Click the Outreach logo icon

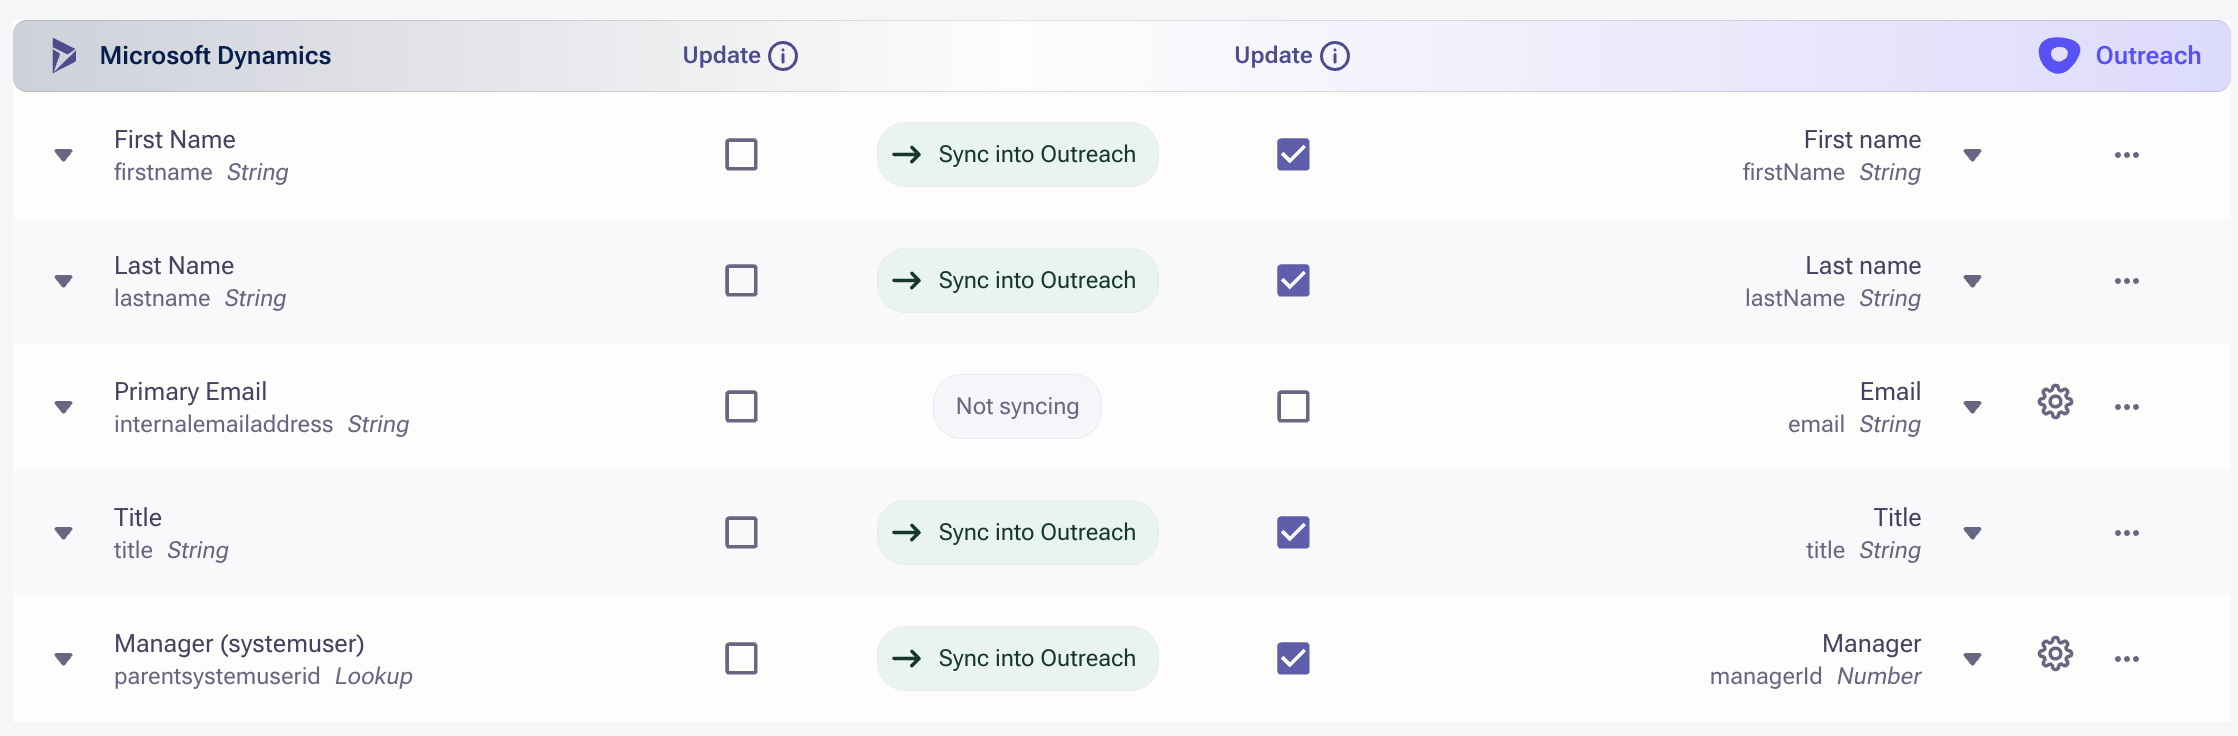pyautogui.click(x=2059, y=56)
